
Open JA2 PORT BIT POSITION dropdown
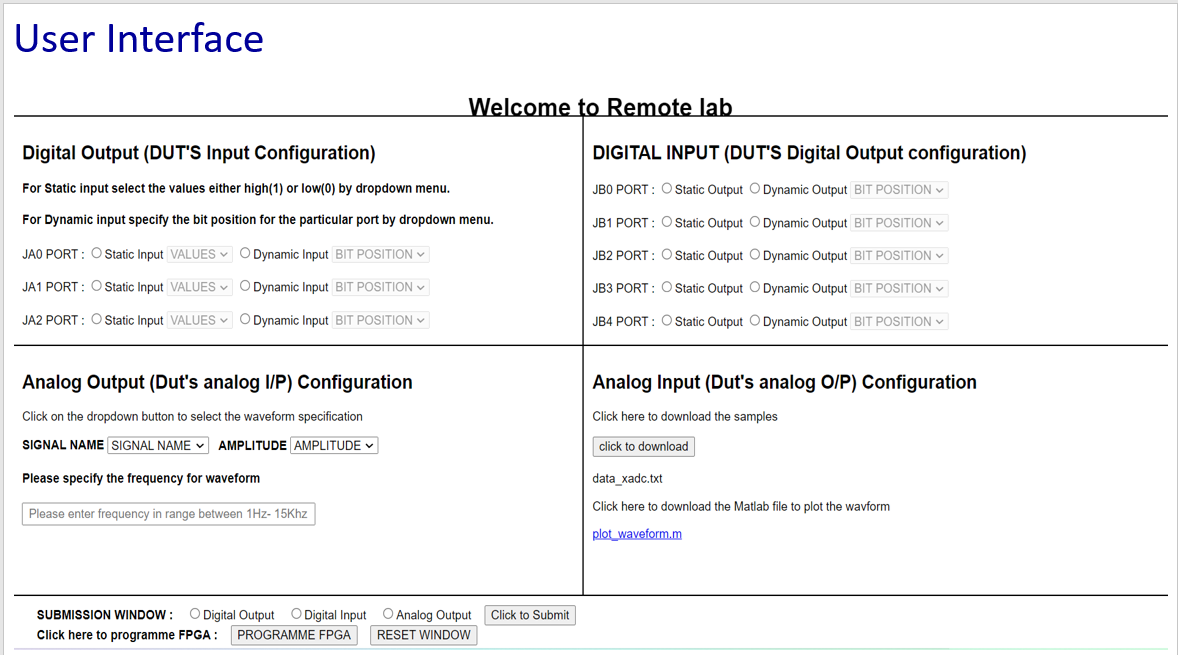[x=380, y=321]
